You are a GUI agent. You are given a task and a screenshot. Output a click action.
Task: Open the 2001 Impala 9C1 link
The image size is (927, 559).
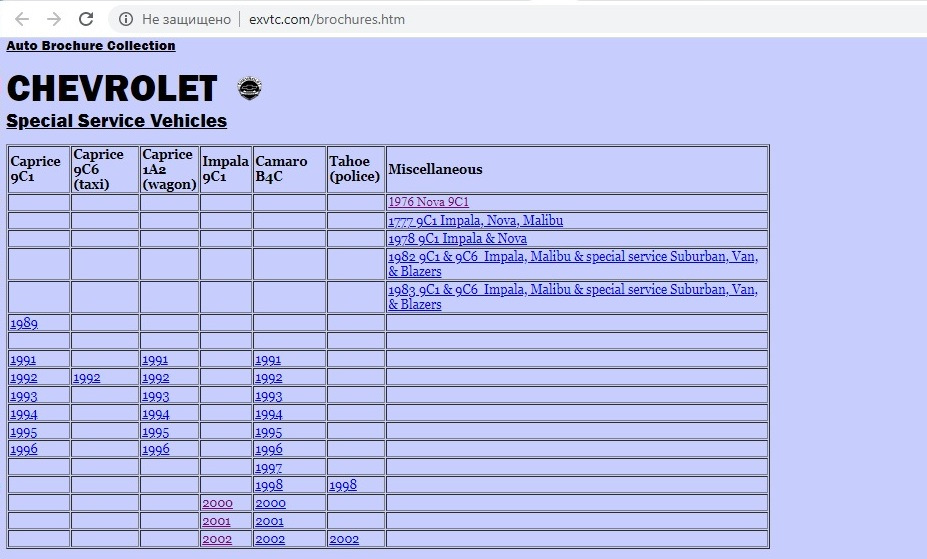click(x=216, y=521)
